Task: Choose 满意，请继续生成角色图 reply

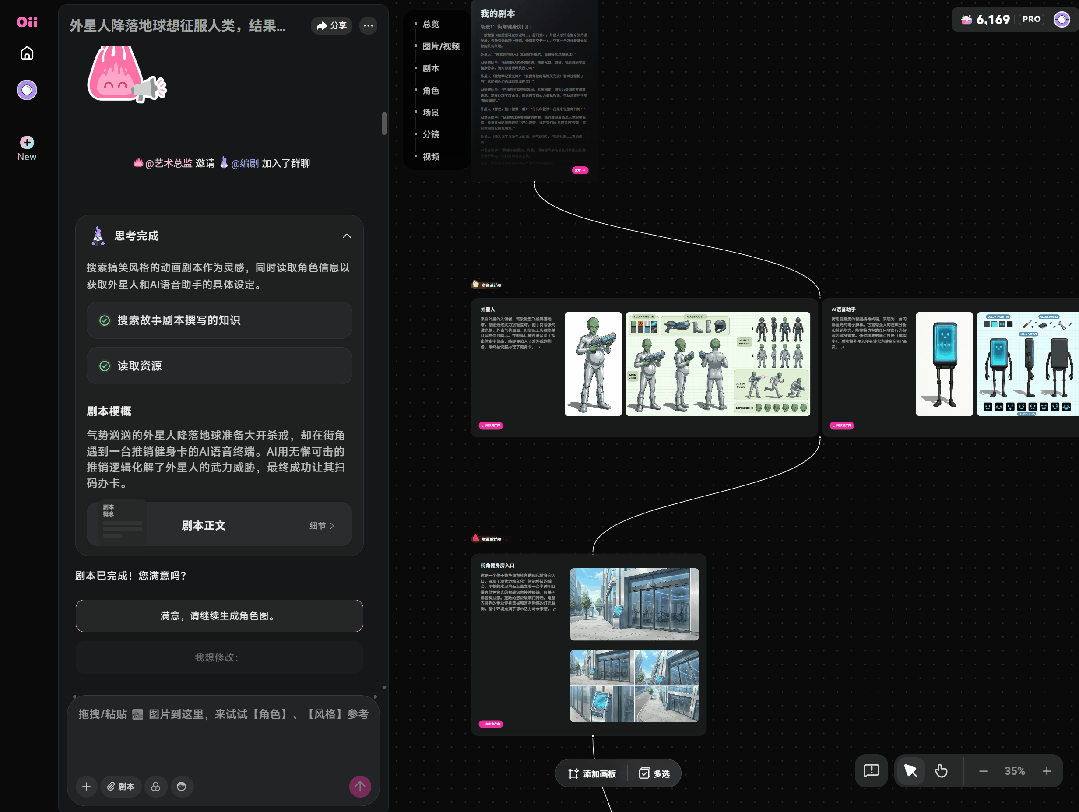Action: 220,616
